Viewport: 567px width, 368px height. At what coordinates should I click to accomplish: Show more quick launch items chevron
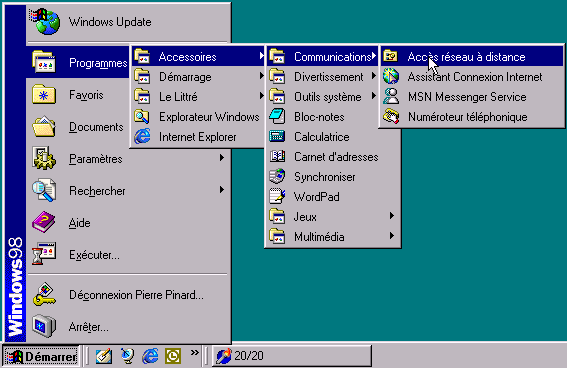click(195, 352)
